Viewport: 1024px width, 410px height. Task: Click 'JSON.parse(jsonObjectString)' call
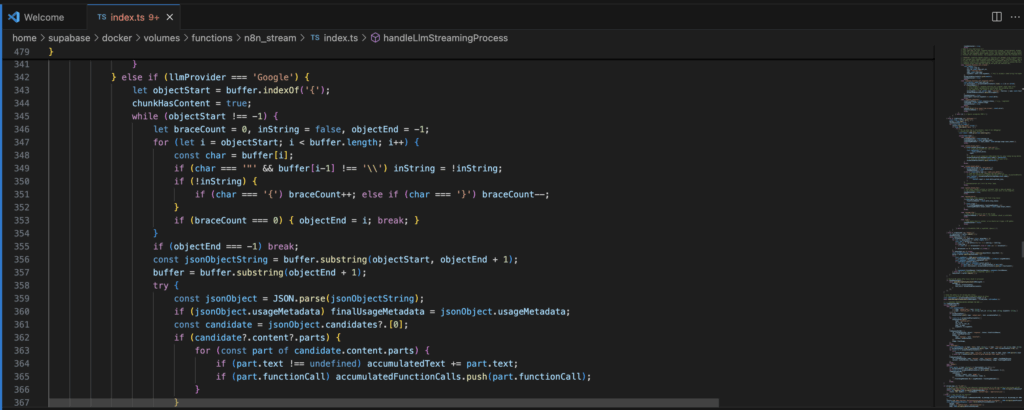point(345,298)
